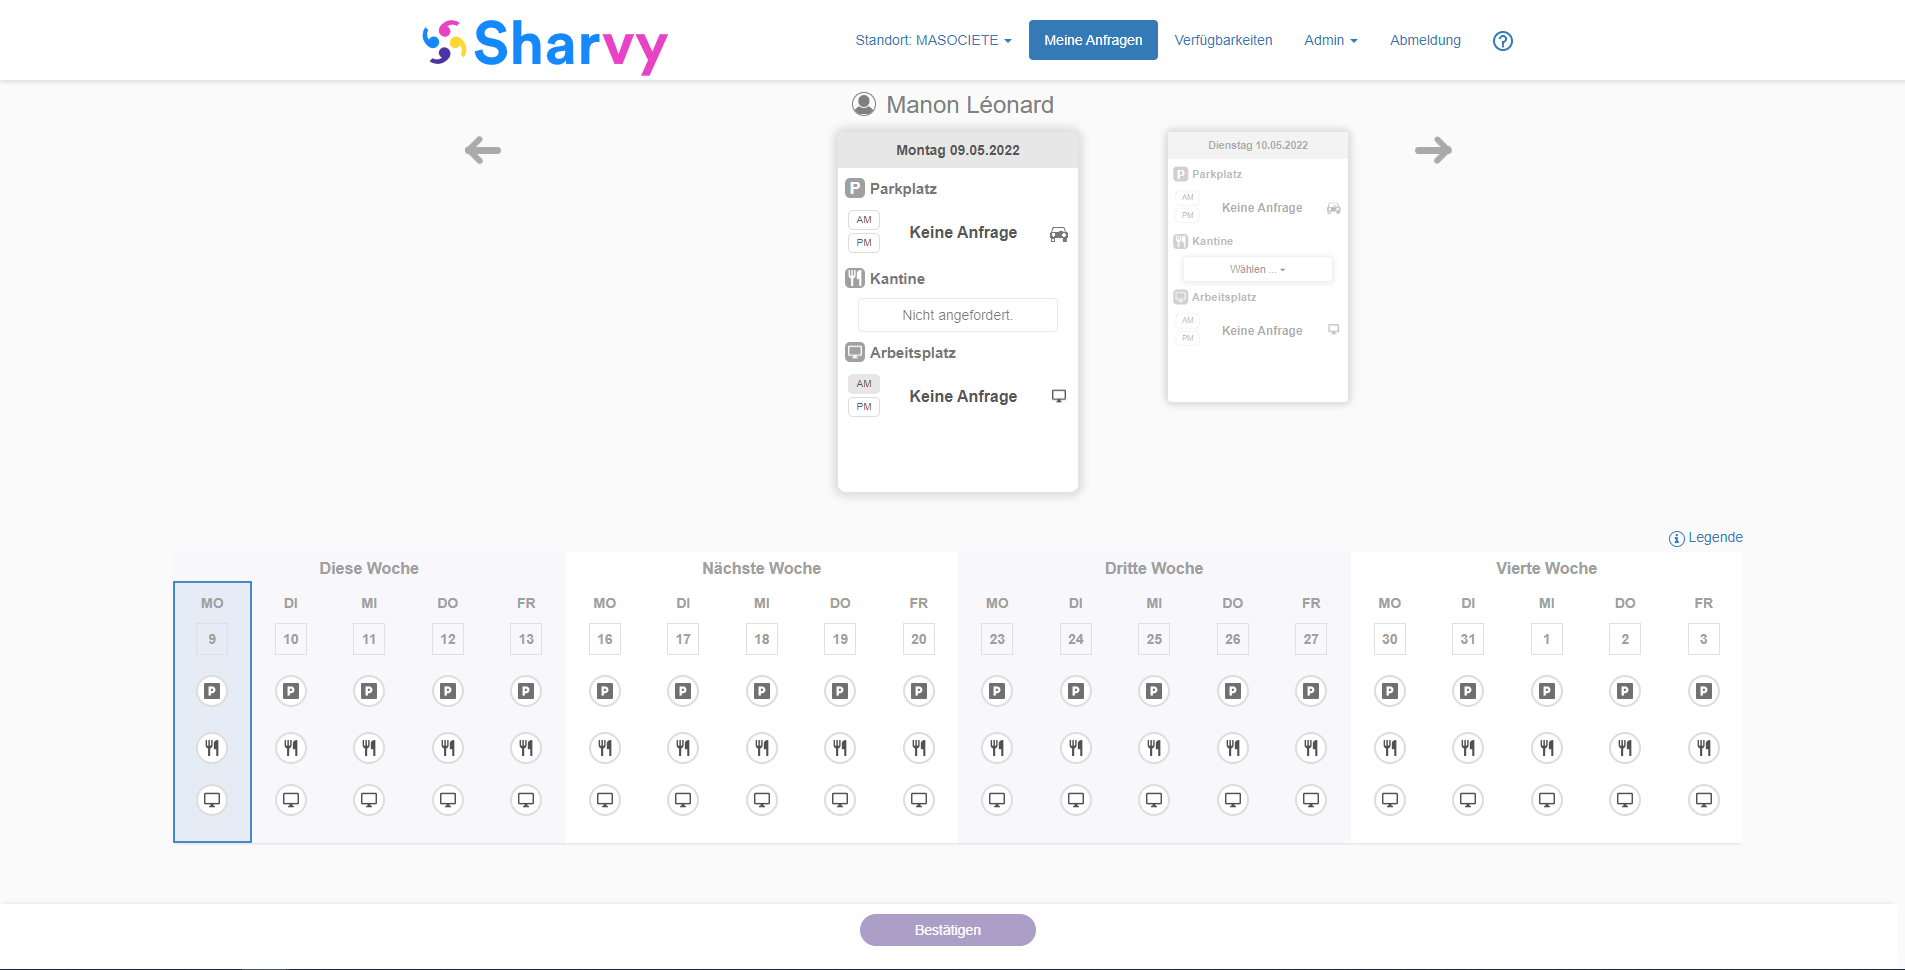Select canteen icon for day 26
The width and height of the screenshot is (1905, 970).
pyautogui.click(x=1233, y=747)
